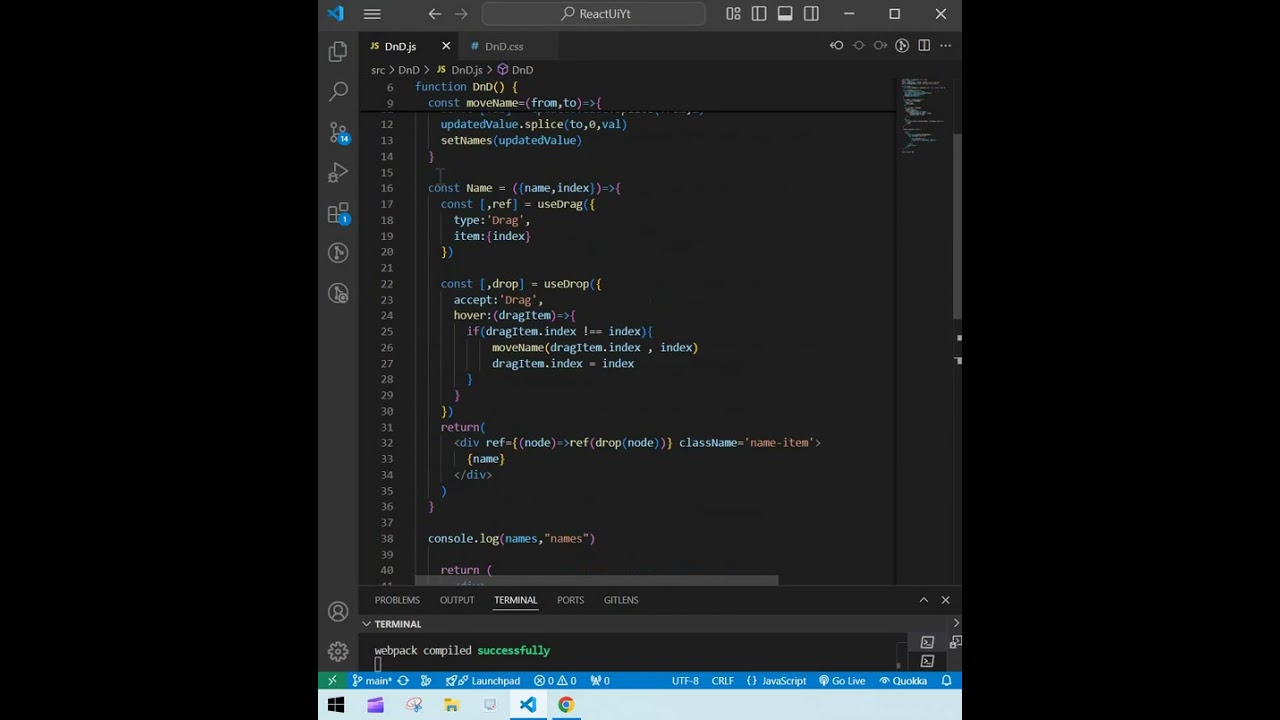Open next revision with GitLens arrow

click(x=880, y=46)
